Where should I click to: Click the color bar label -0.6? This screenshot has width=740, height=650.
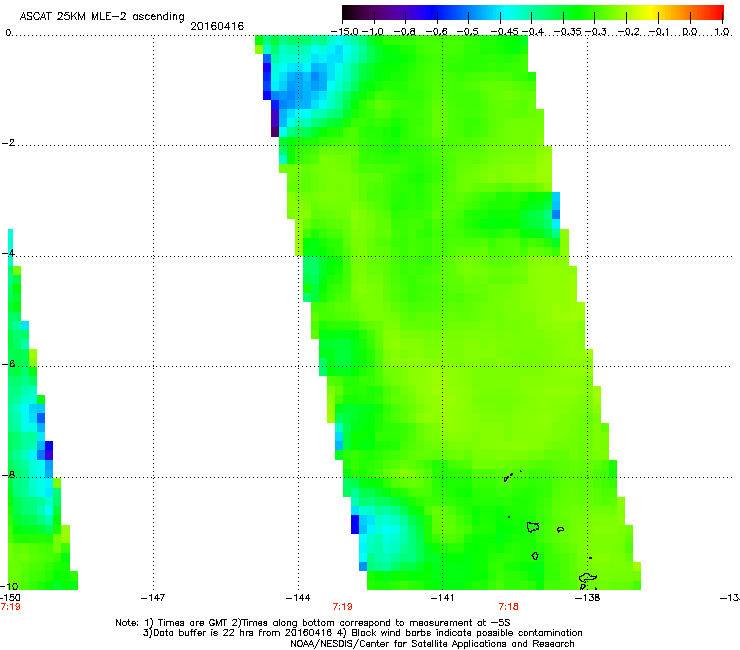coord(437,32)
